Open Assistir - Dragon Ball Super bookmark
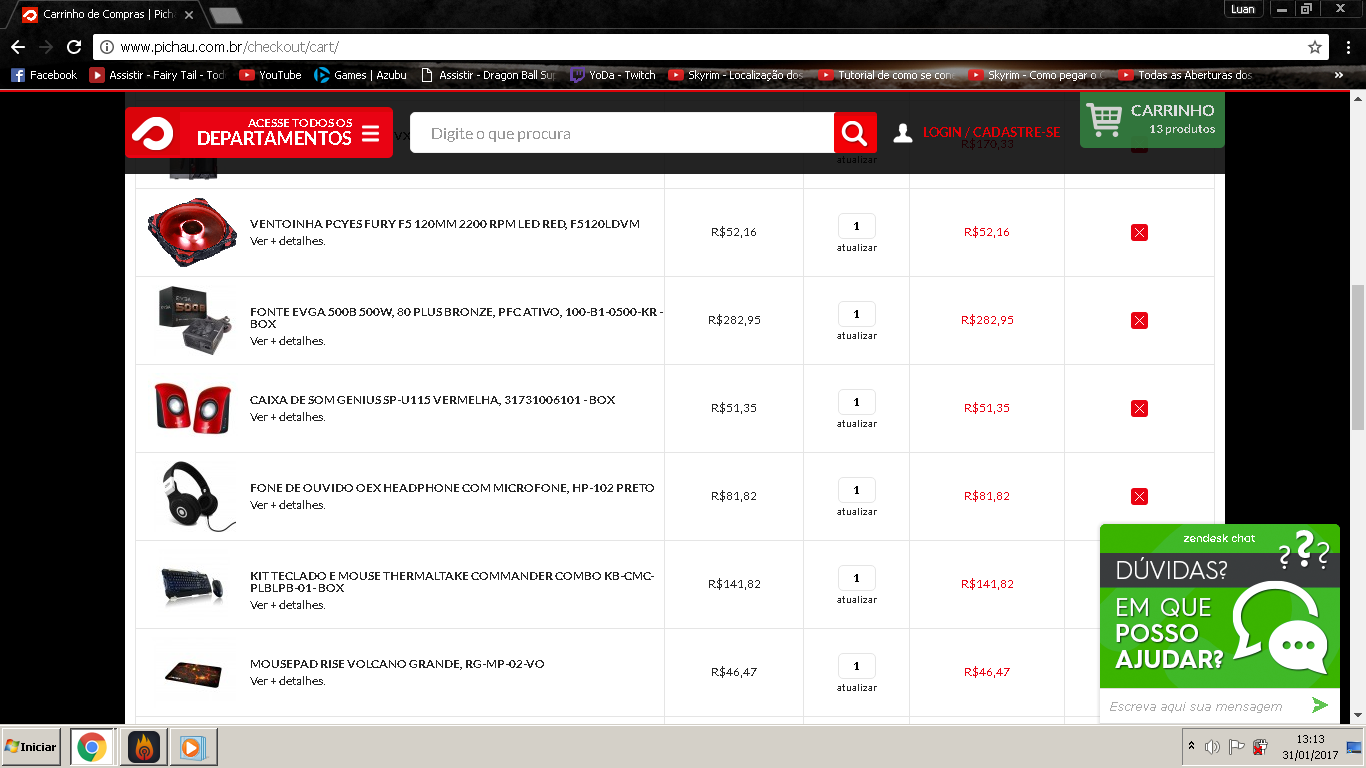 click(x=488, y=75)
